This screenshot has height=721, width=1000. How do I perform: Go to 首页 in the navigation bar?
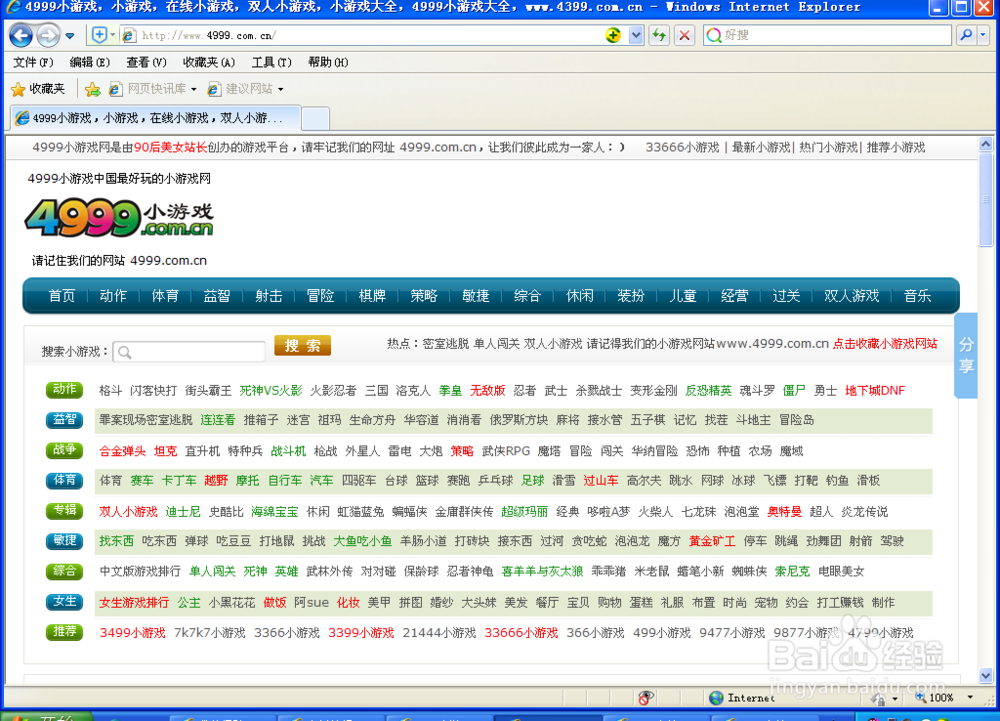click(x=61, y=296)
